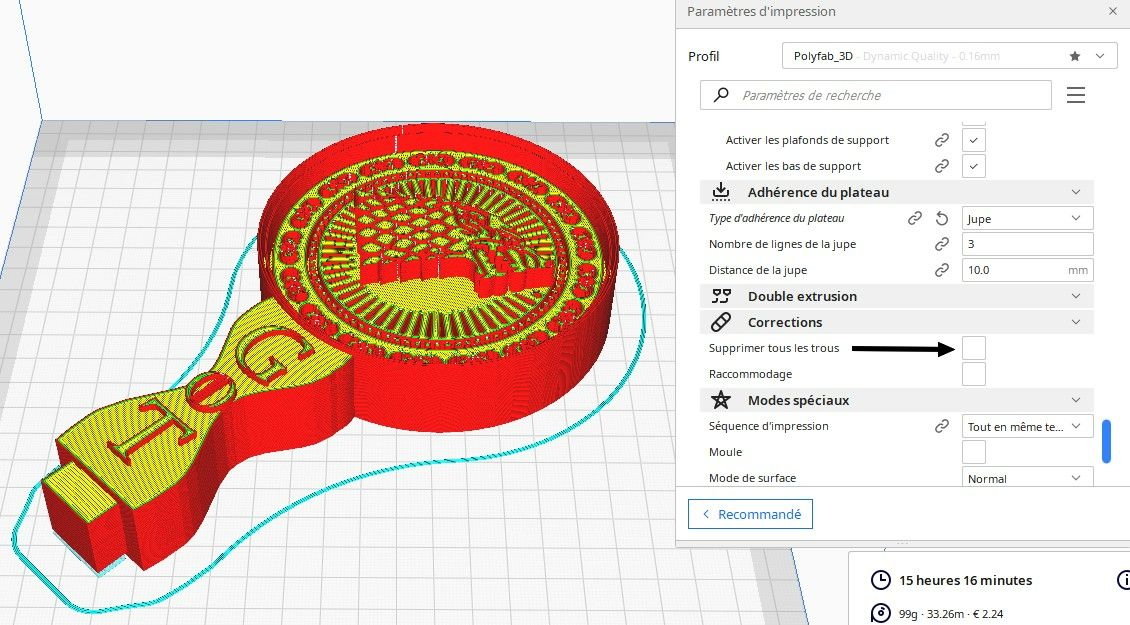Edit the Distance de la jupe value field
The height and width of the screenshot is (625, 1130).
tap(1027, 270)
